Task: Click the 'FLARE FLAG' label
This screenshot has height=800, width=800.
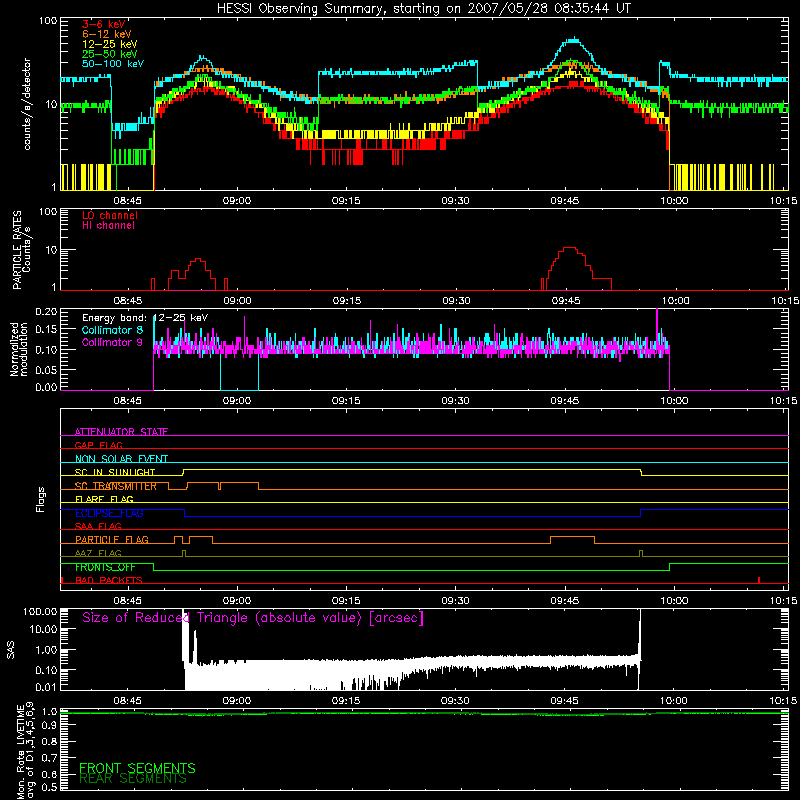Action: click(x=104, y=499)
